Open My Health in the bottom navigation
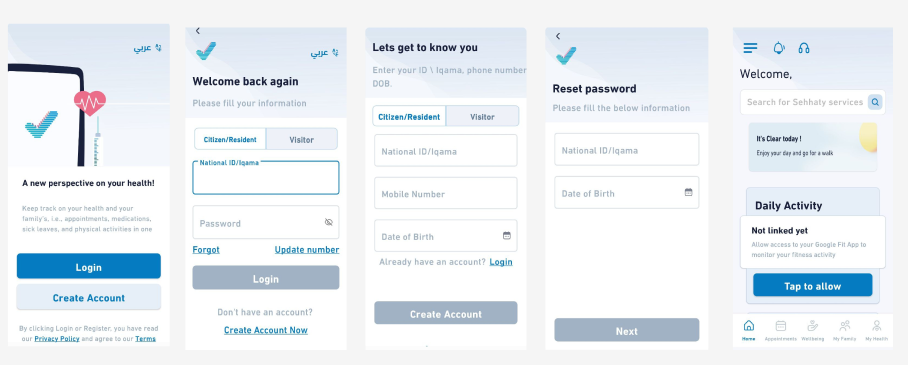Image resolution: width=908 pixels, height=365 pixels. tap(877, 330)
